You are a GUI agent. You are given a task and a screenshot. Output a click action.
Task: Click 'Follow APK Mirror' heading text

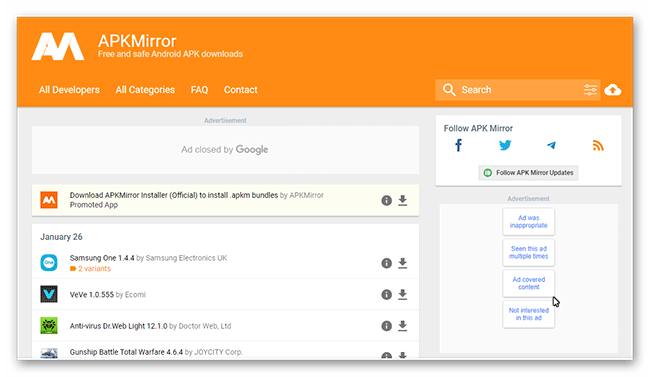(478, 128)
